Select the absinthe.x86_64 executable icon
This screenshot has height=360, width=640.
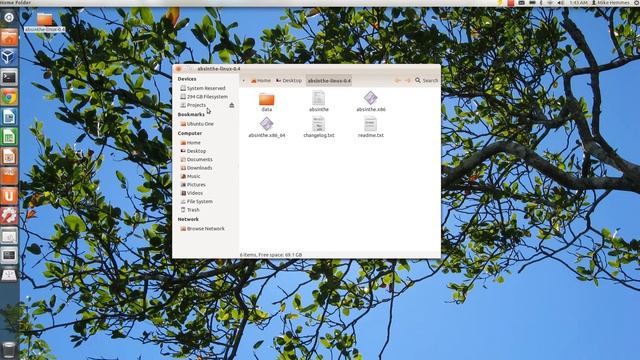(x=267, y=124)
